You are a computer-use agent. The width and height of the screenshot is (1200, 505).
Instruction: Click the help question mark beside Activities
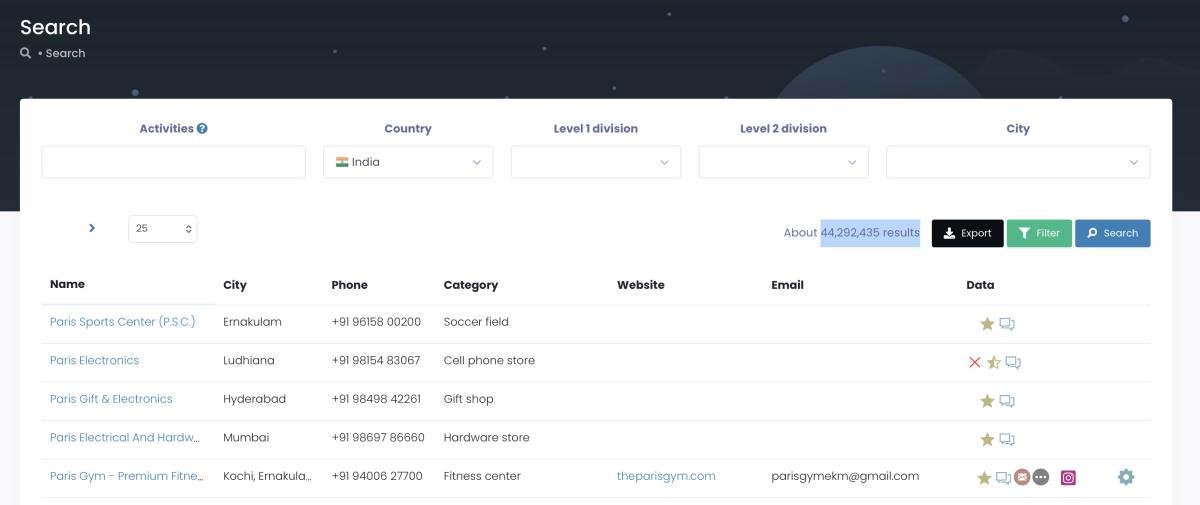pos(202,129)
